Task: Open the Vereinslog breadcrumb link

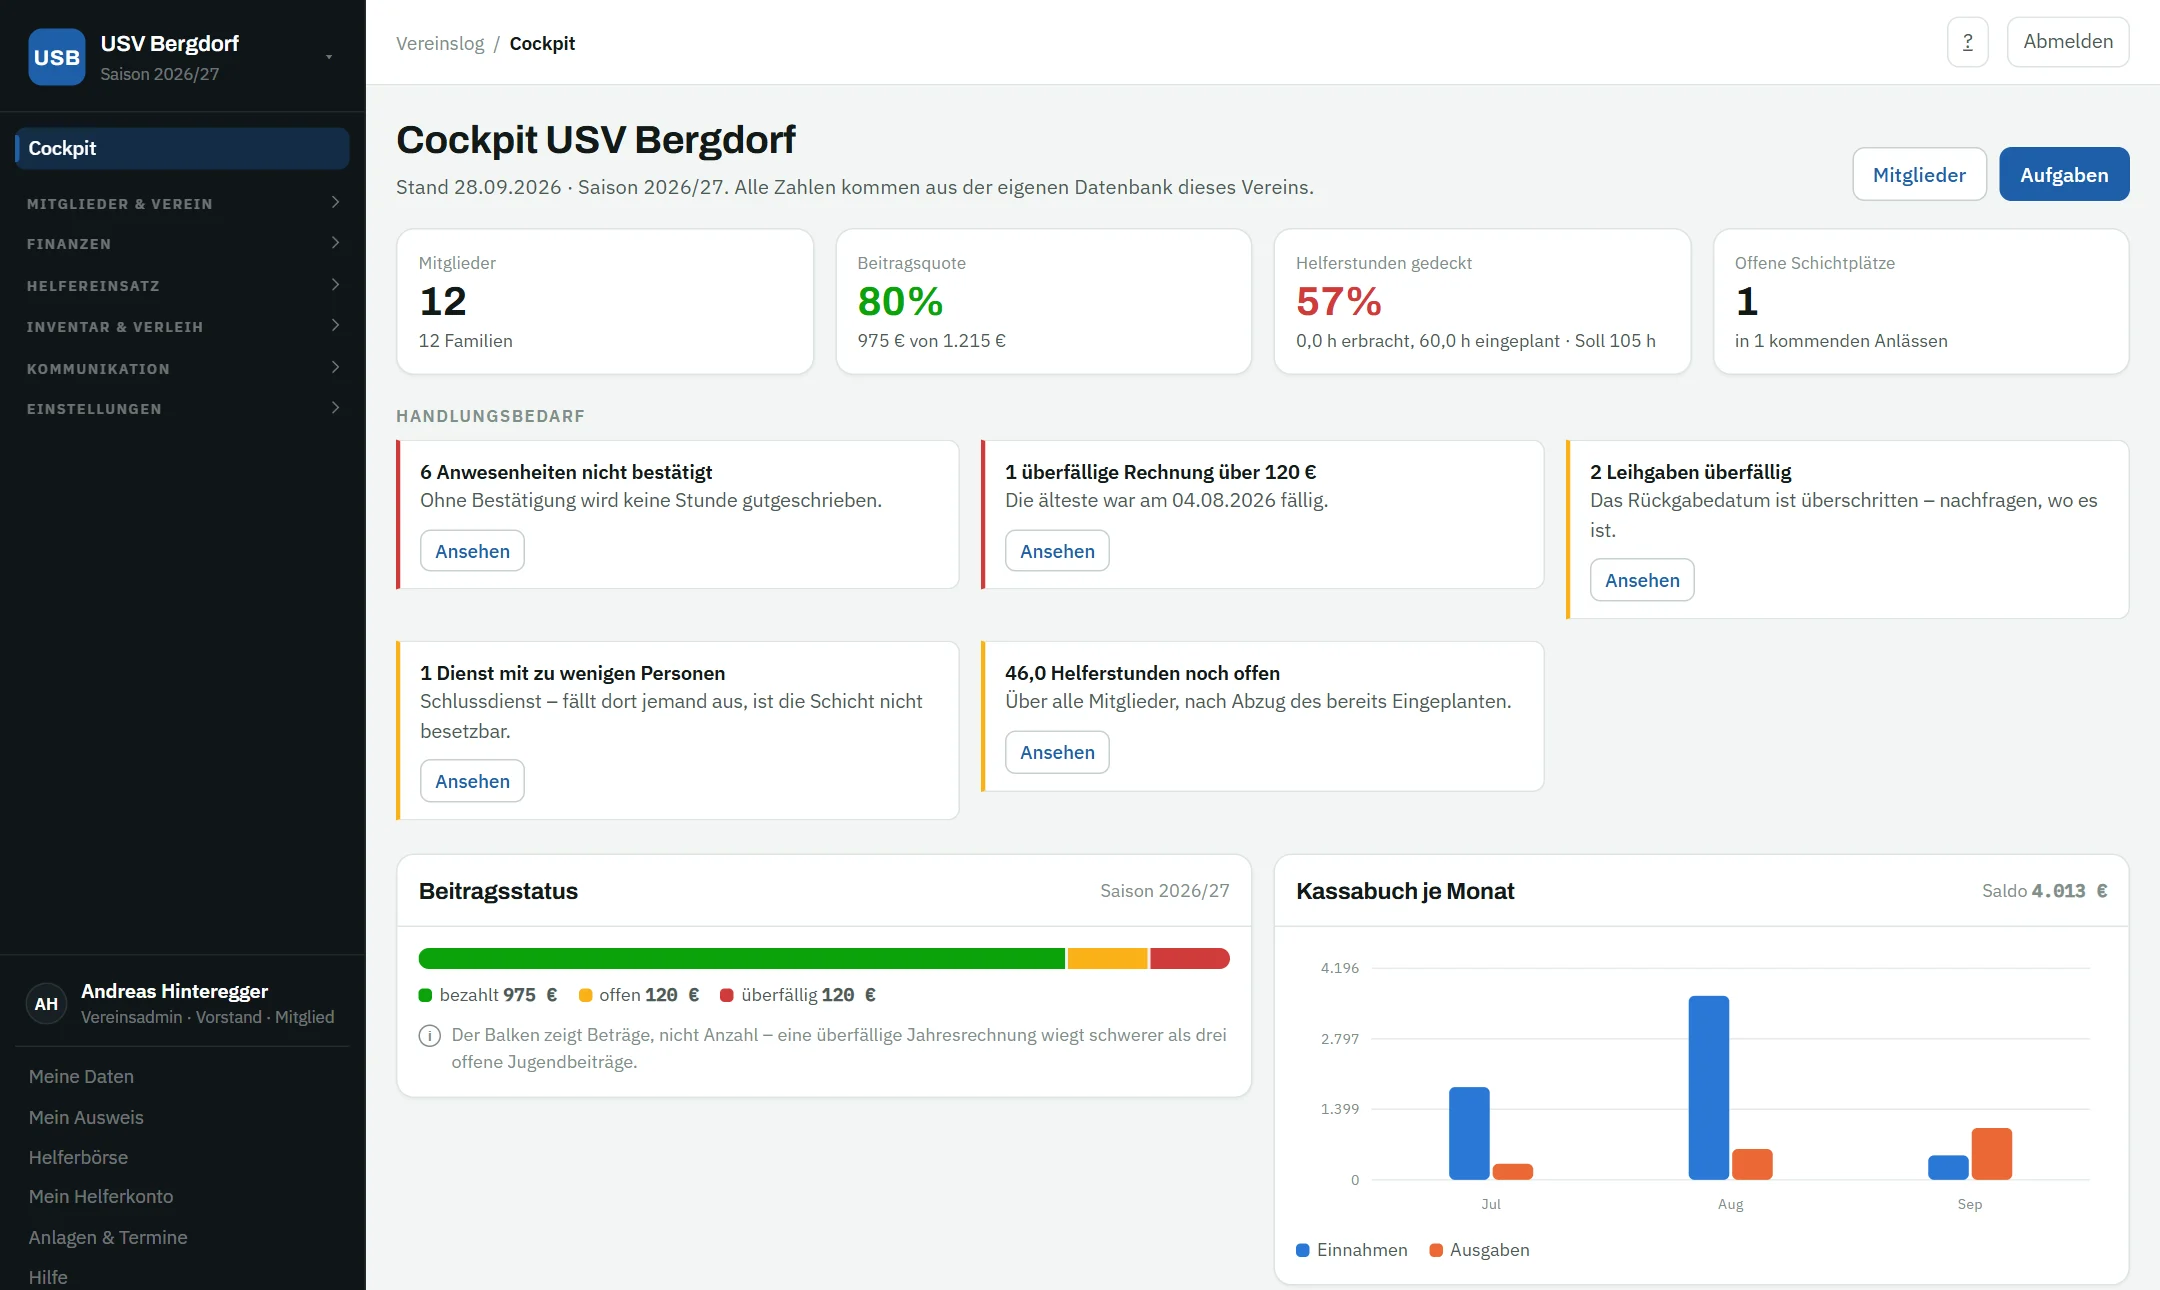Action: point(440,43)
